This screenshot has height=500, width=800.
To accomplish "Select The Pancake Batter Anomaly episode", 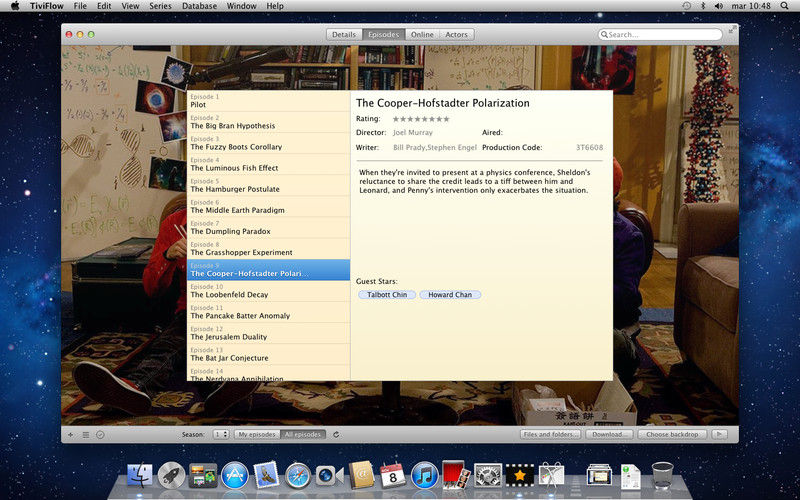I will (x=268, y=312).
